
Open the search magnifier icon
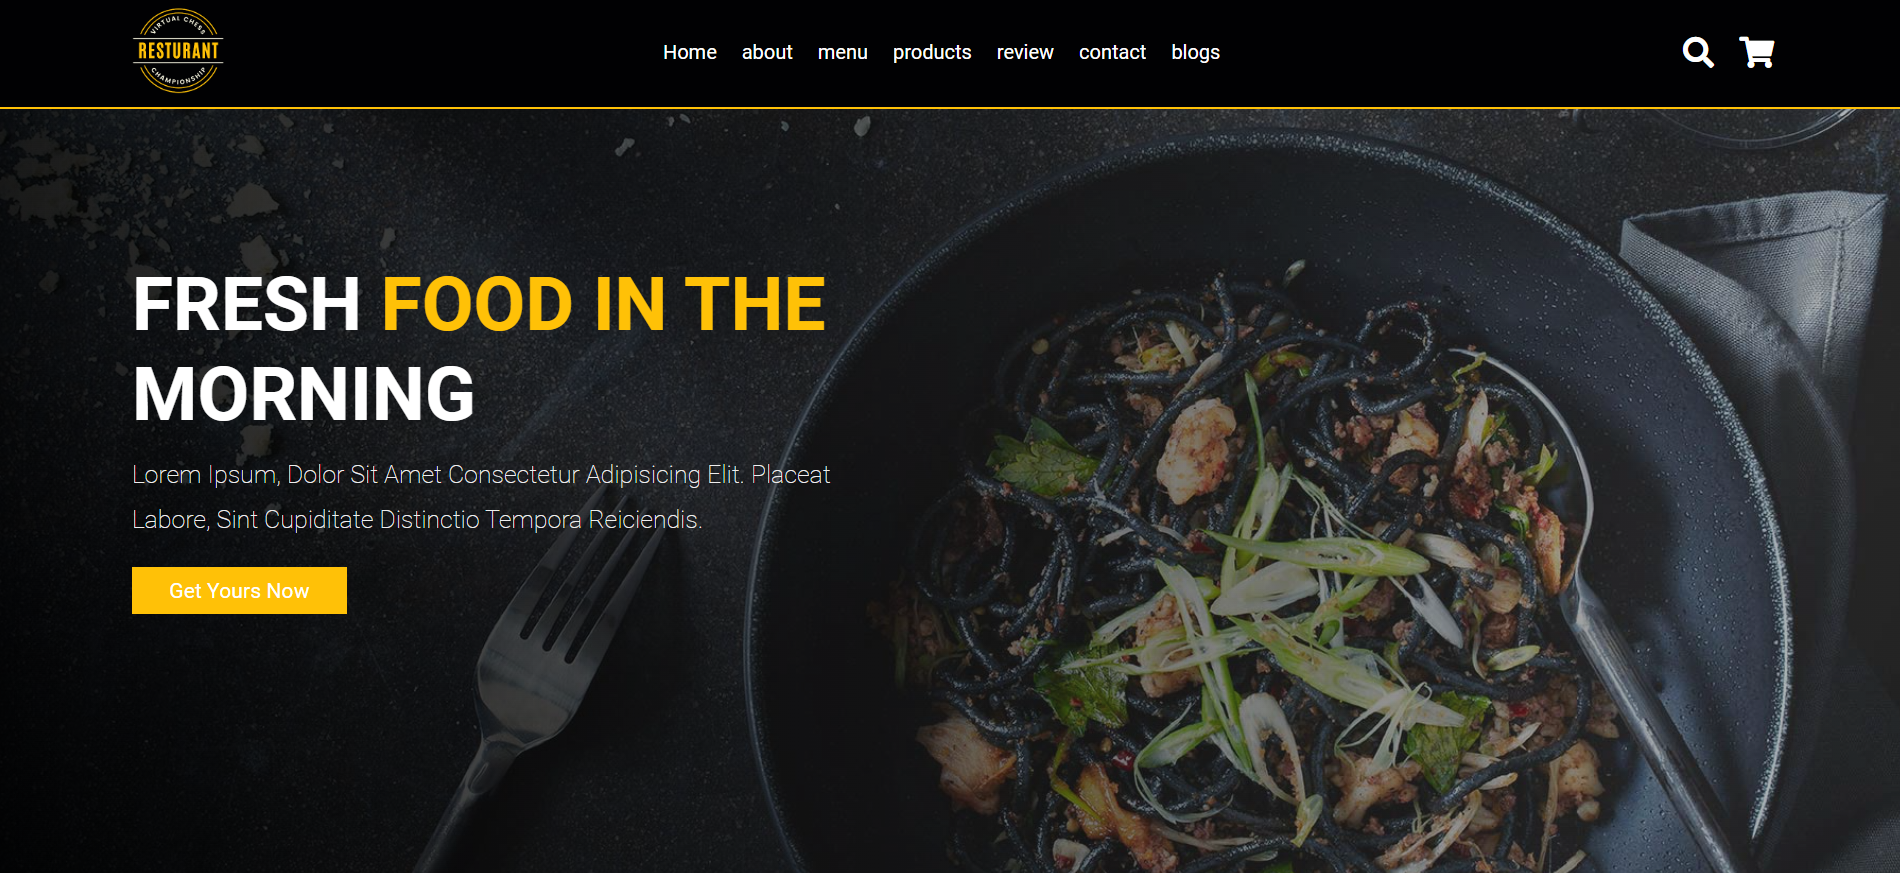point(1698,52)
